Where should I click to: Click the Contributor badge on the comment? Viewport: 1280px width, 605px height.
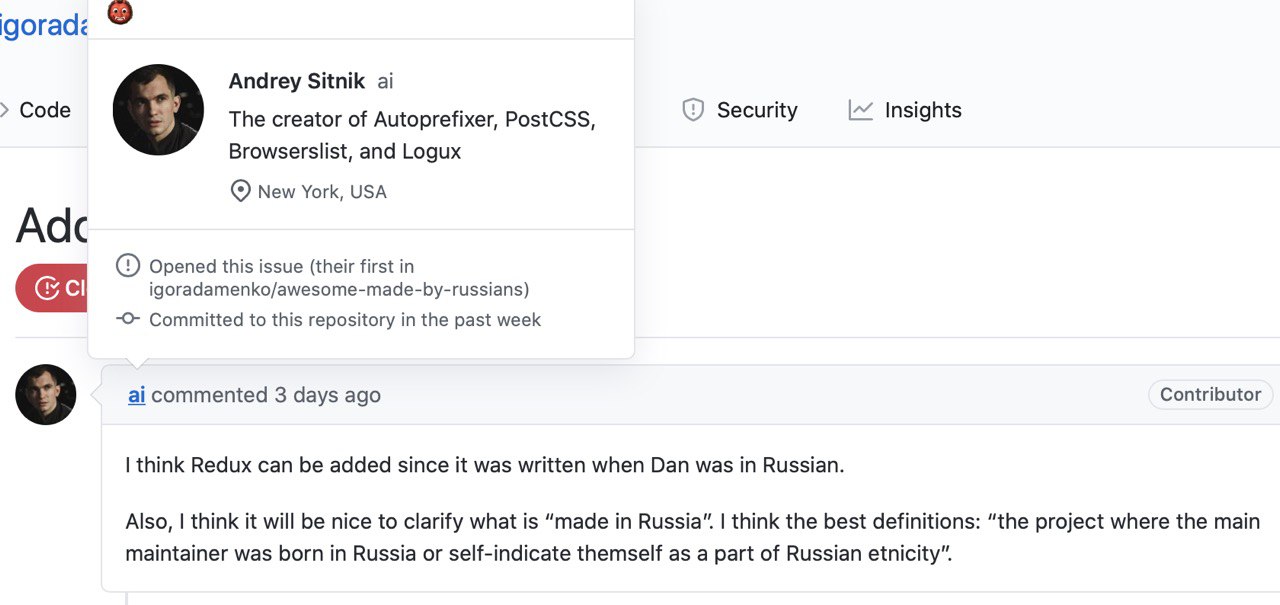pyautogui.click(x=1210, y=394)
